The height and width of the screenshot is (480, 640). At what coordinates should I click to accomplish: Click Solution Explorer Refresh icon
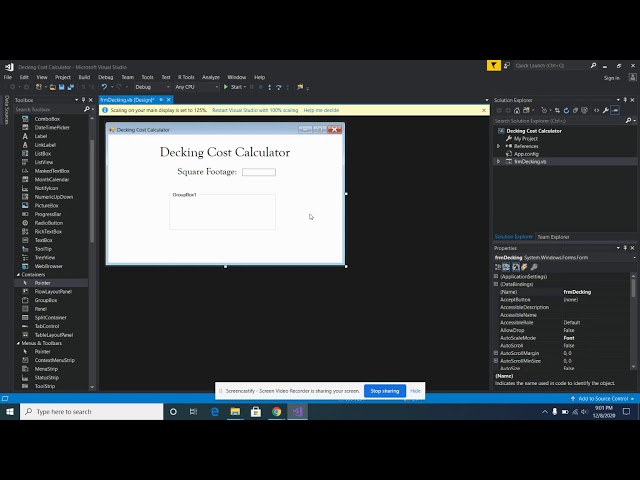tap(566, 110)
